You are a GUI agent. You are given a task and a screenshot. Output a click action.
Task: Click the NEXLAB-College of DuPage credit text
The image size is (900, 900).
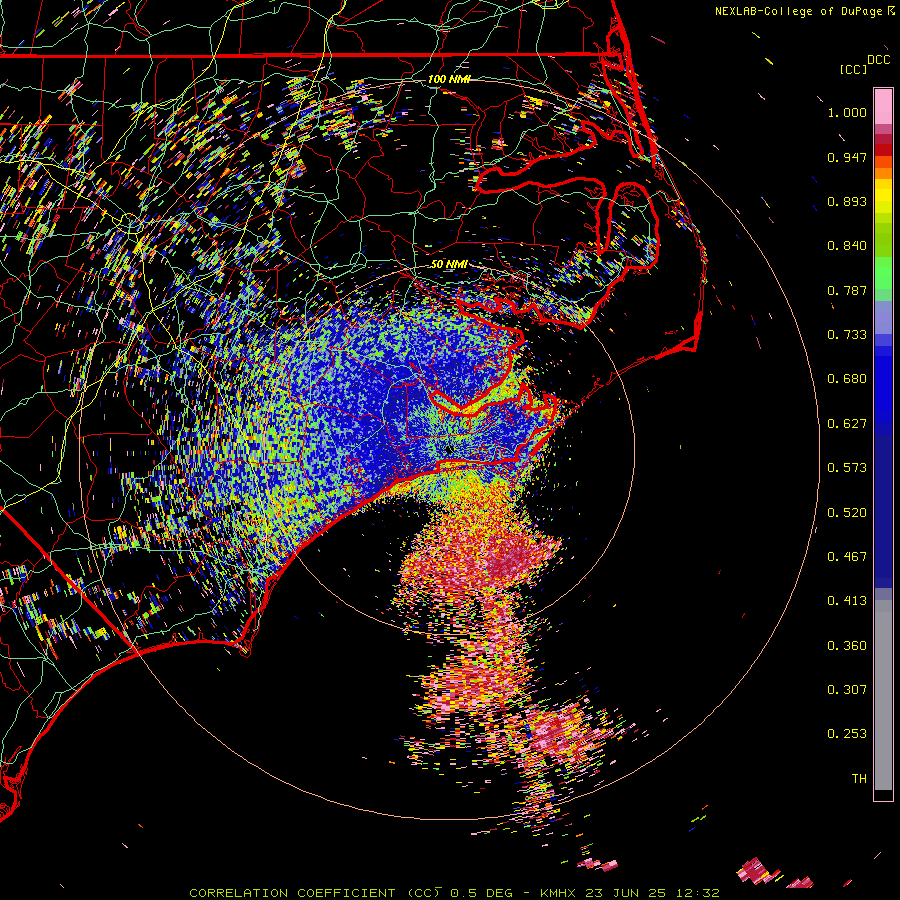(799, 11)
